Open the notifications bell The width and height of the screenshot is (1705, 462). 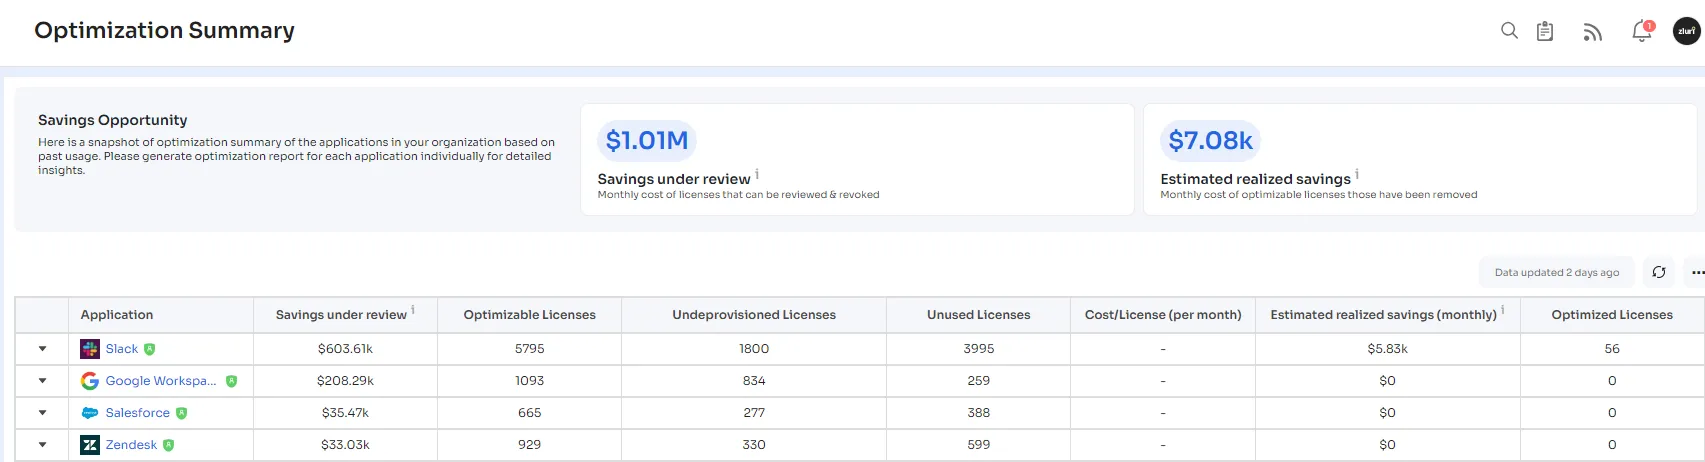tap(1642, 31)
